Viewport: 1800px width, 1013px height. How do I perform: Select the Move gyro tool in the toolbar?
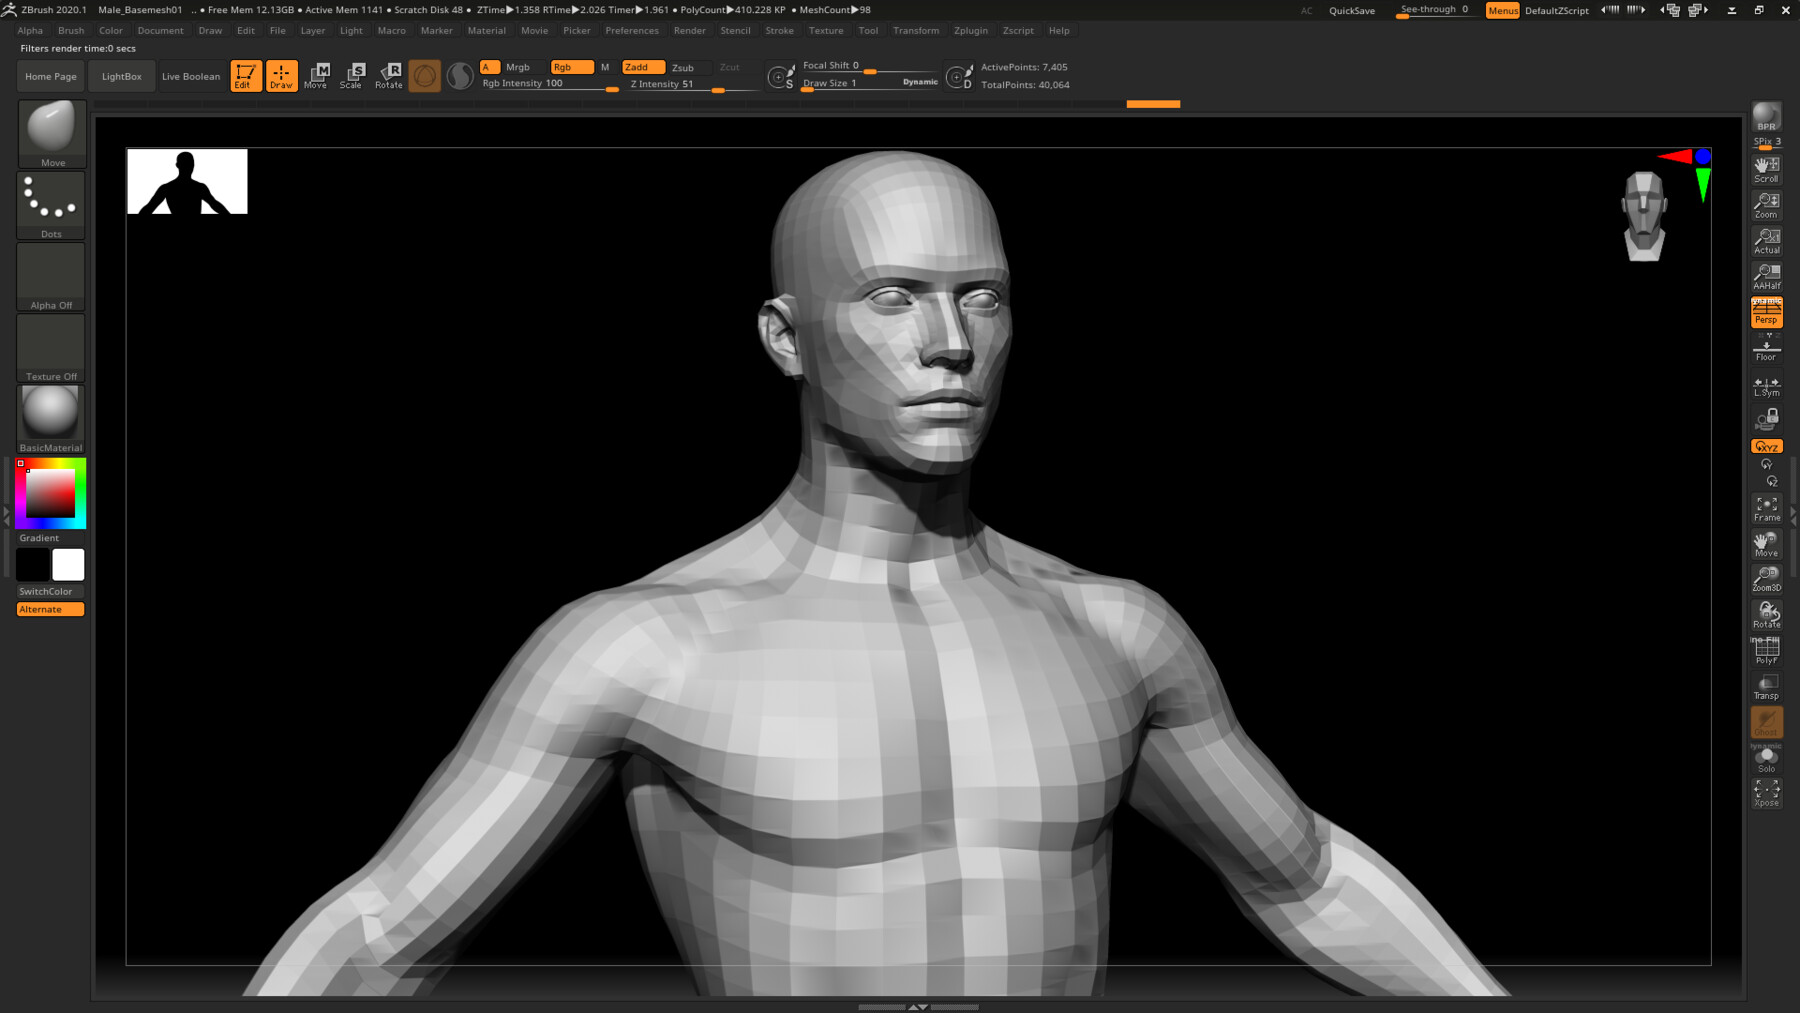pos(317,75)
